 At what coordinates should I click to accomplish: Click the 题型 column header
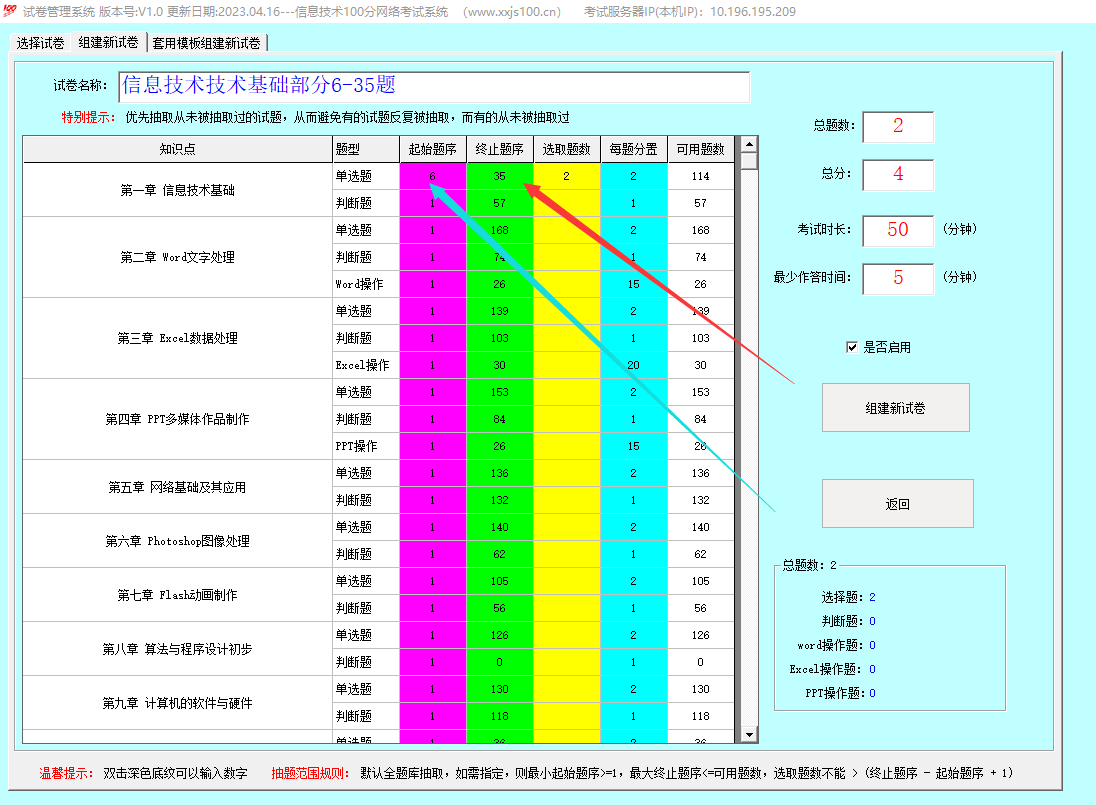[366, 149]
